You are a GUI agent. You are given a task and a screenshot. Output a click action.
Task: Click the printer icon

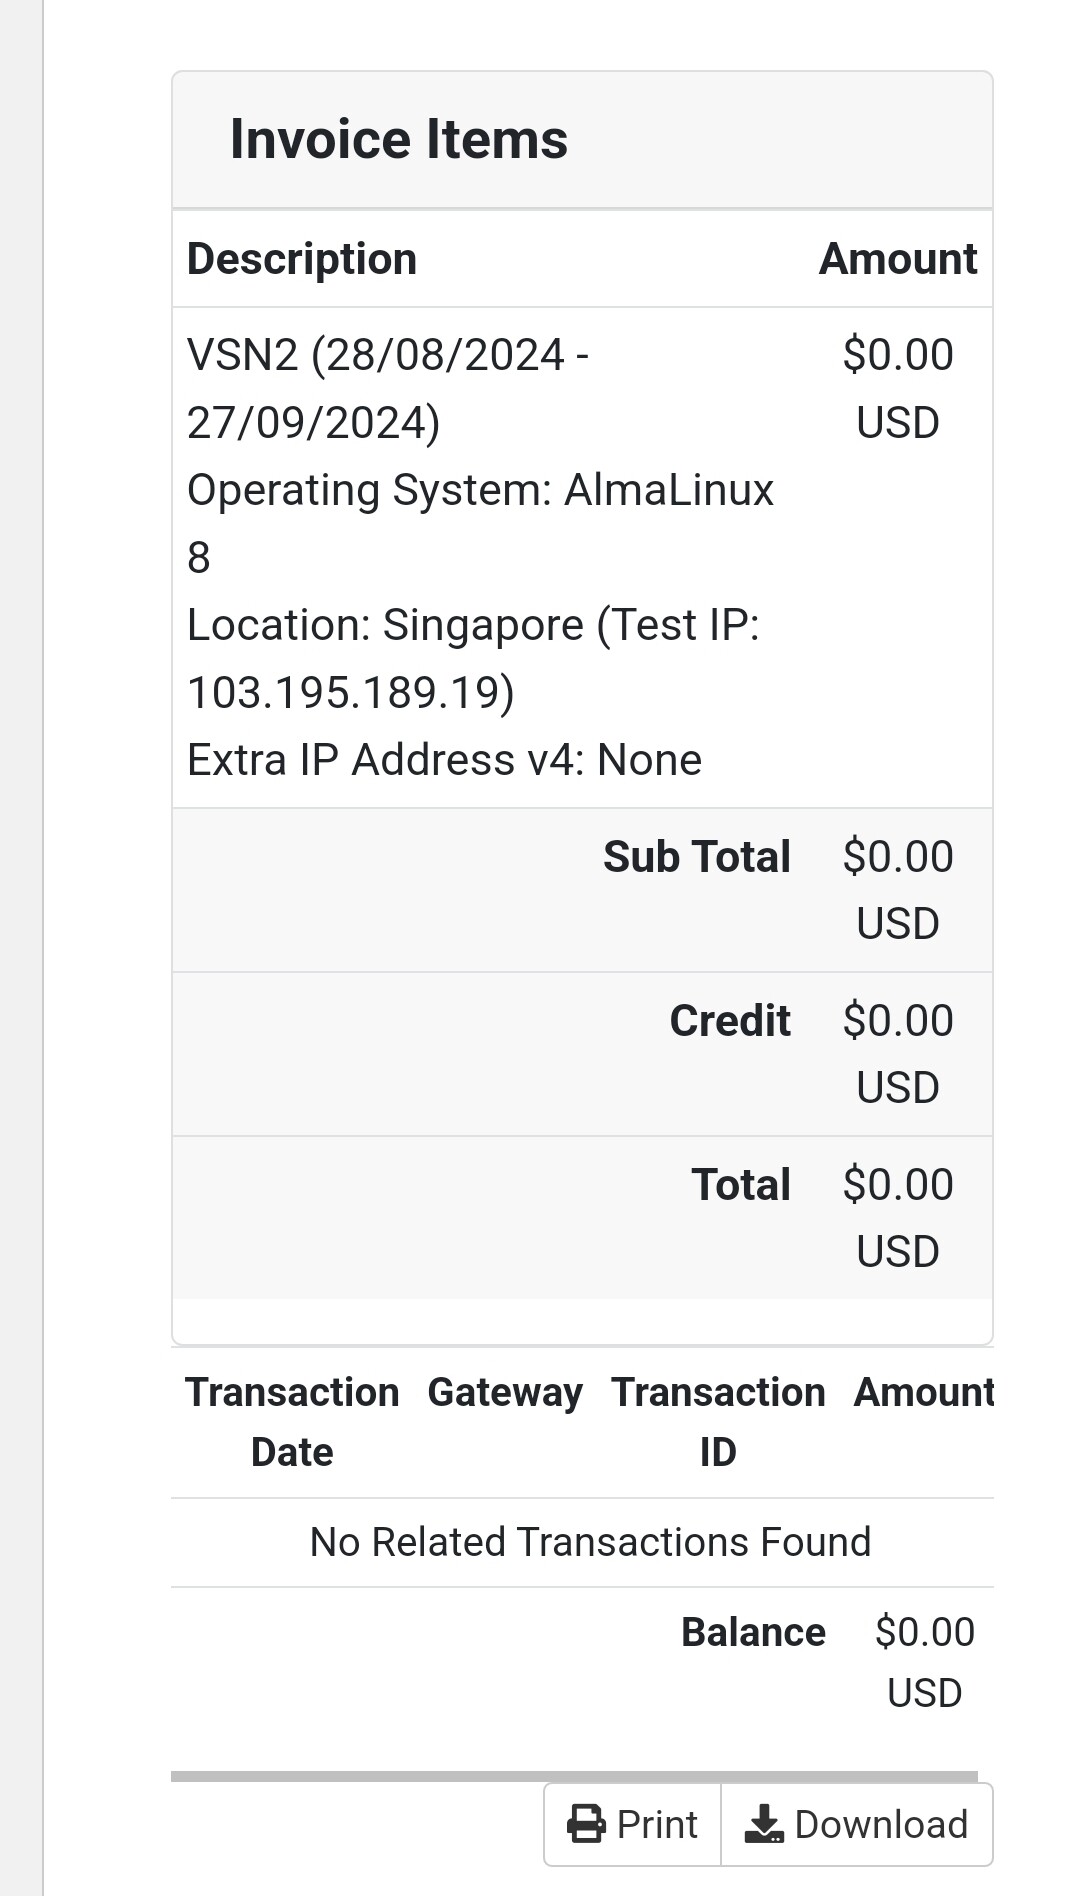click(x=586, y=1824)
